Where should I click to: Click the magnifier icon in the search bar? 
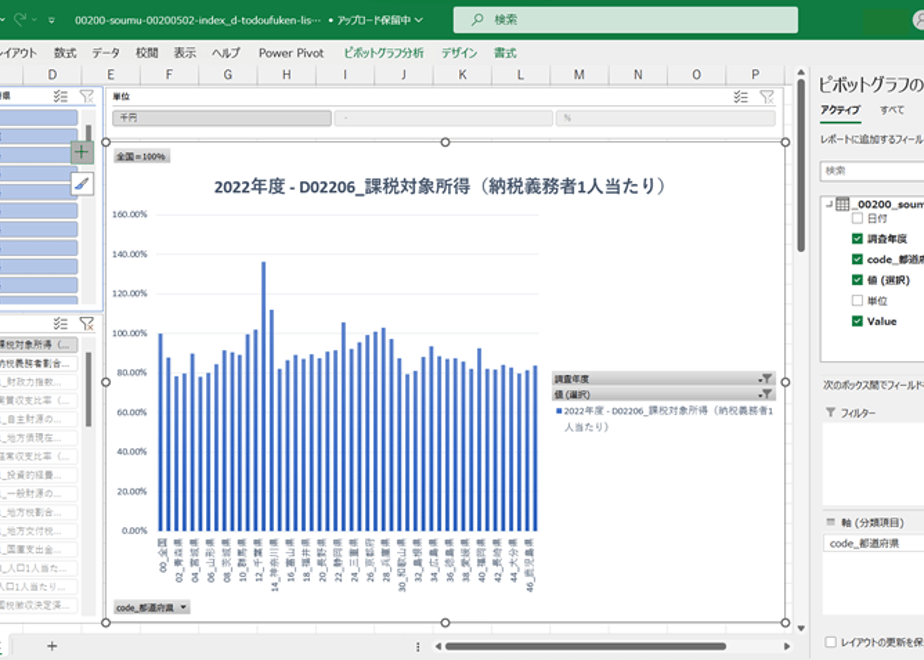point(477,20)
